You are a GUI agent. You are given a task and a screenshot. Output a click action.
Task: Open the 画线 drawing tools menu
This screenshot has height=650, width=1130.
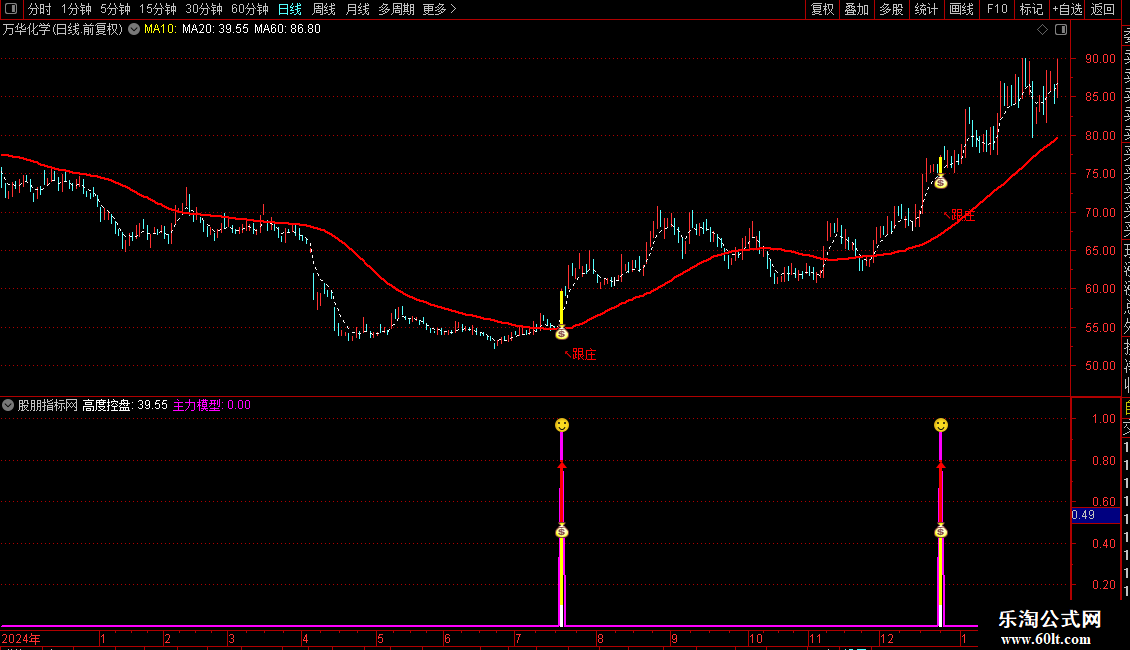tap(961, 9)
